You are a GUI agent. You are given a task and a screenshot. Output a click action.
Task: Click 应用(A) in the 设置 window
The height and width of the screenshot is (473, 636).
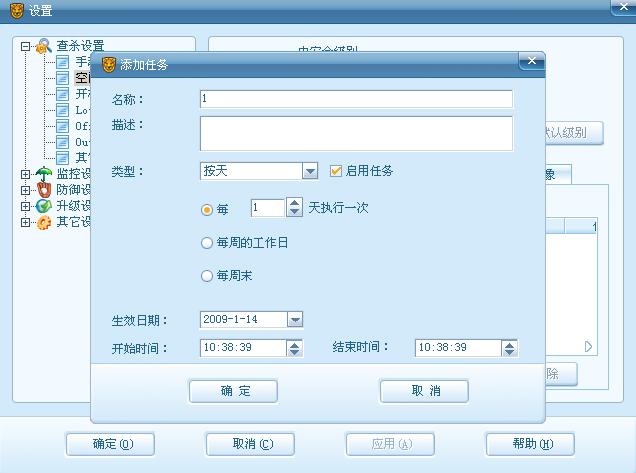tap(390, 444)
